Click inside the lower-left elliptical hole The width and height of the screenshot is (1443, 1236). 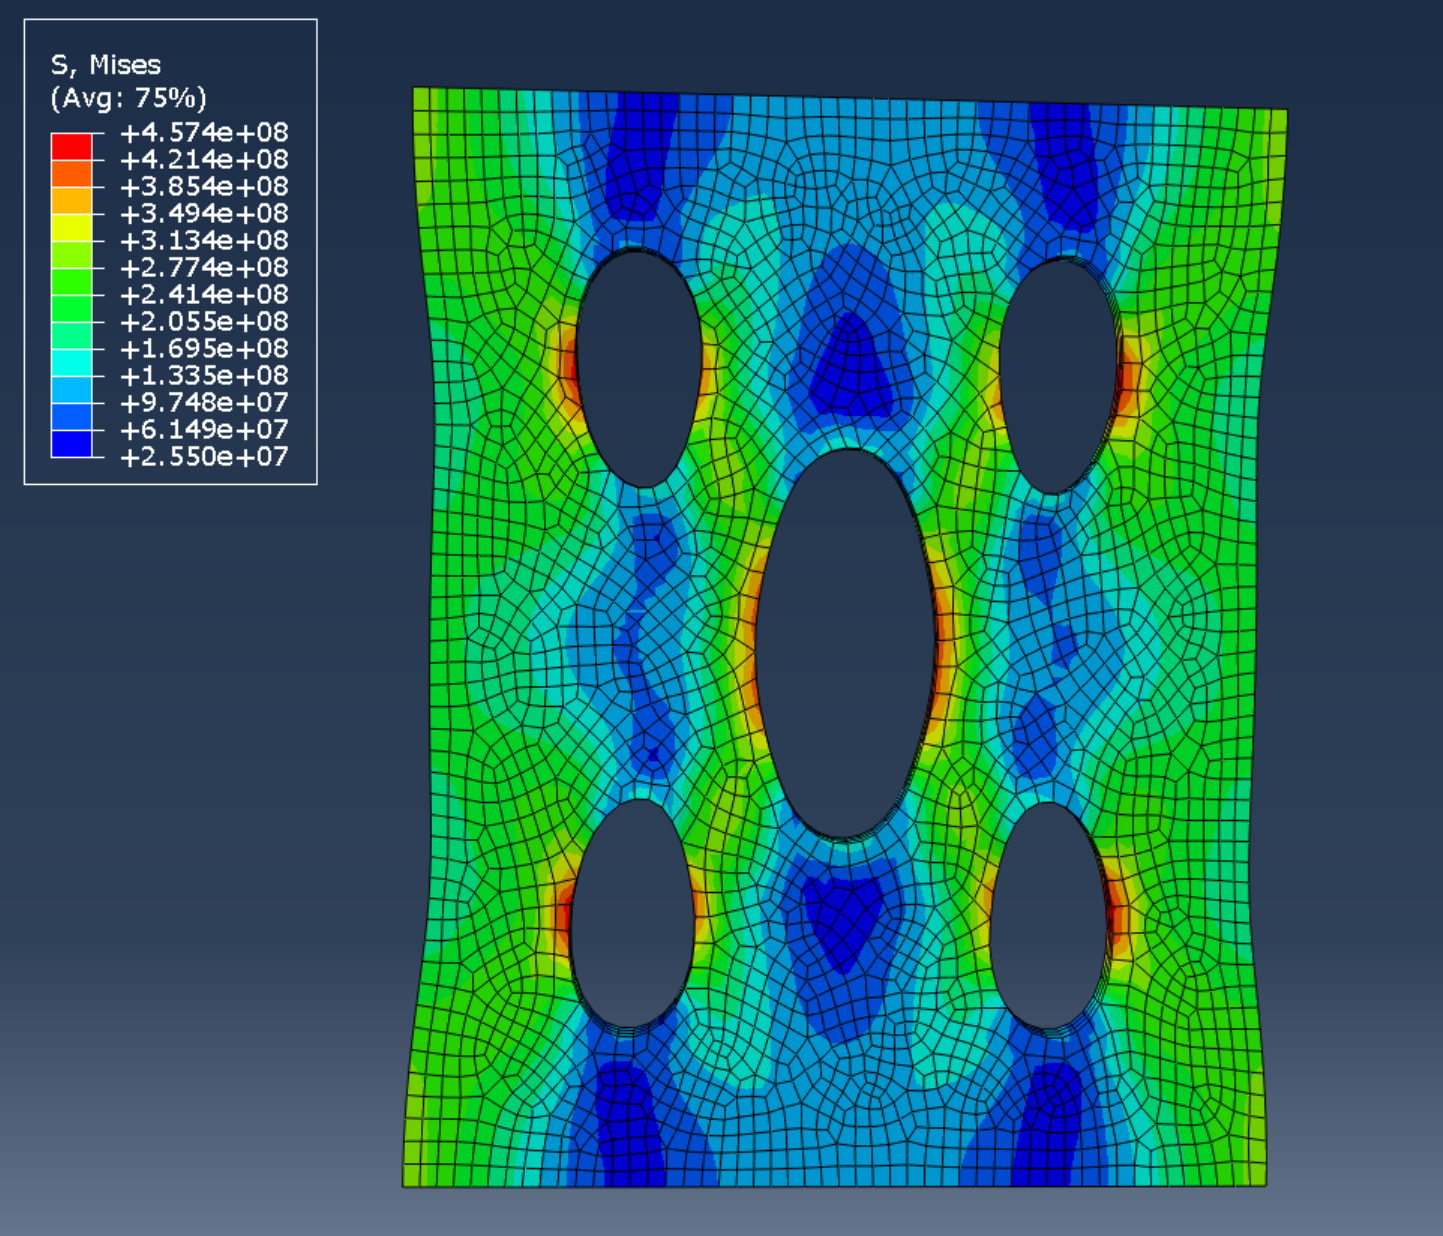pos(631,912)
